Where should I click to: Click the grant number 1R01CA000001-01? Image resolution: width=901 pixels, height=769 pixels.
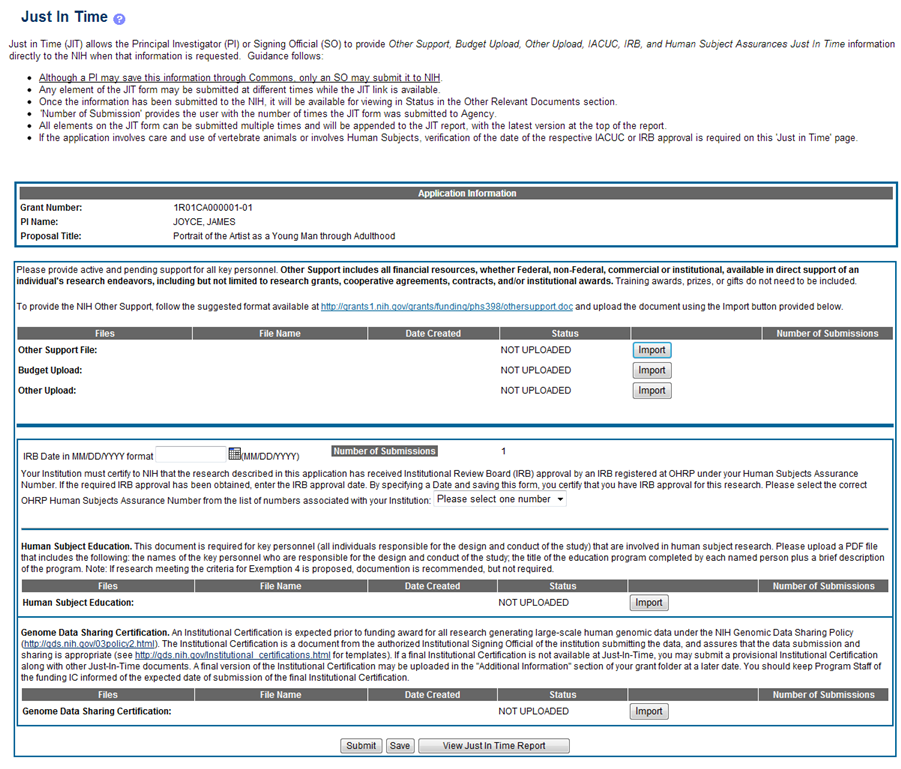point(213,208)
